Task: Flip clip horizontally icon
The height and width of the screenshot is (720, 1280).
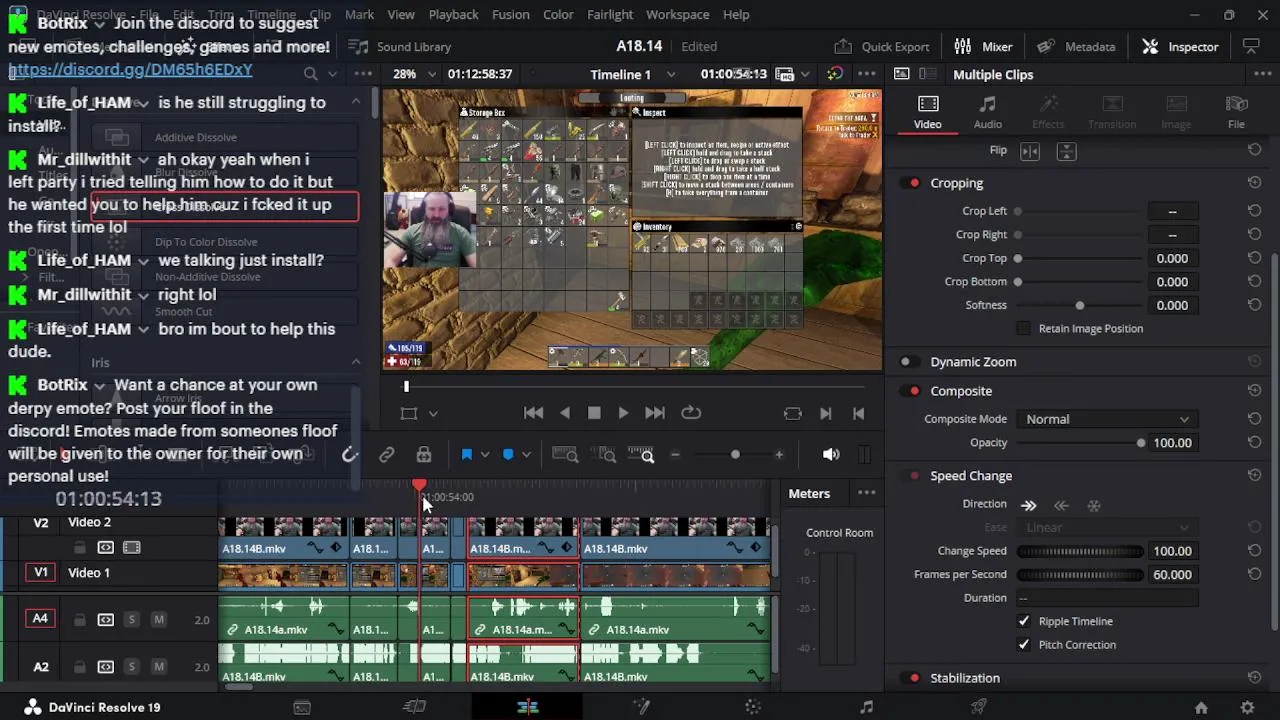Action: click(x=1030, y=151)
